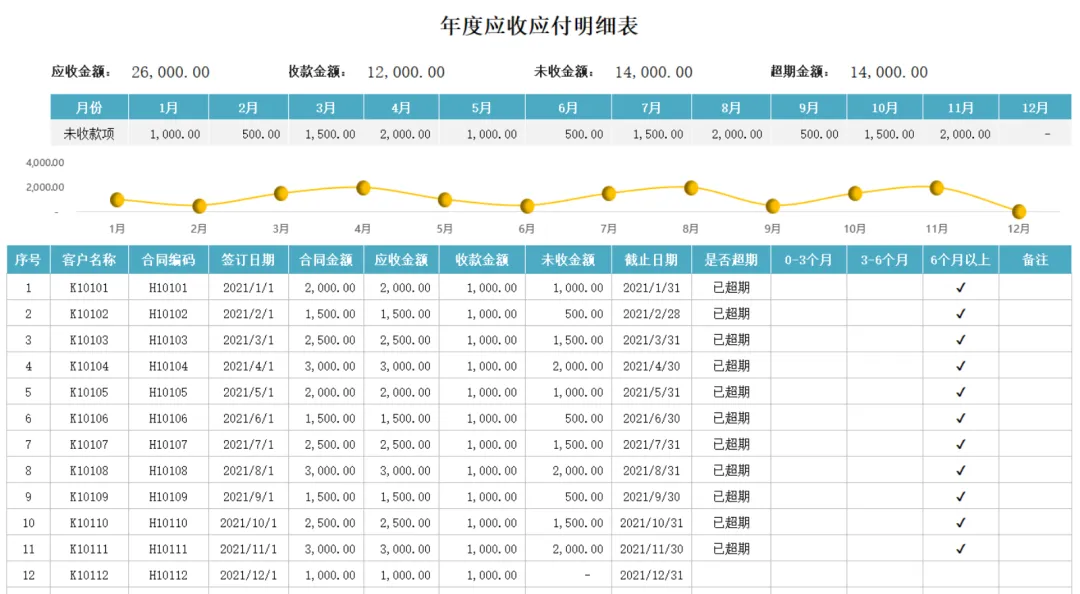Image resolution: width=1080 pixels, height=594 pixels.
Task: Click the checkmark in K10102 row
Action: (x=961, y=314)
